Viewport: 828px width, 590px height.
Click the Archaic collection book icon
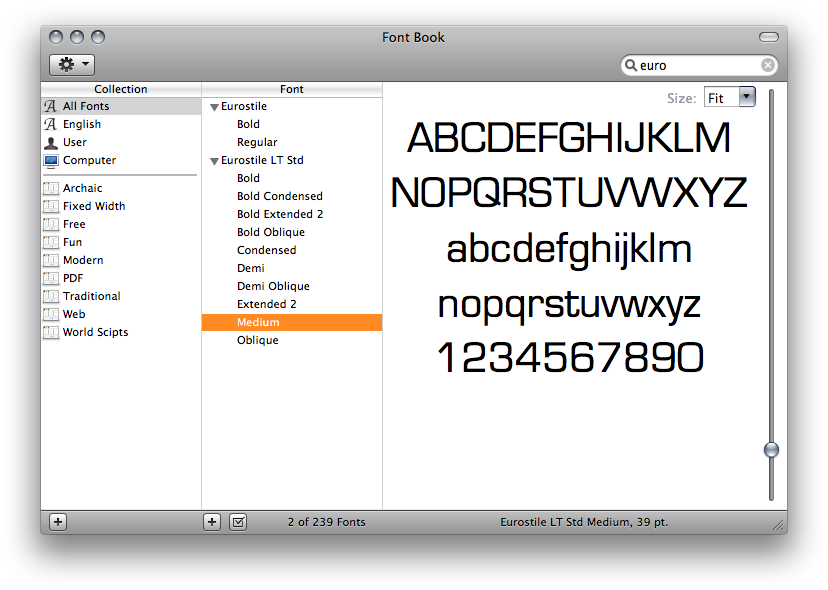[51, 188]
